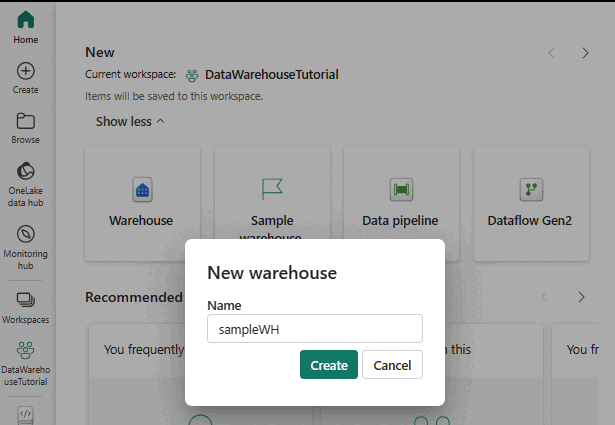This screenshot has width=615, height=425.
Task: Click the New warehouse dialog title
Action: 272,273
